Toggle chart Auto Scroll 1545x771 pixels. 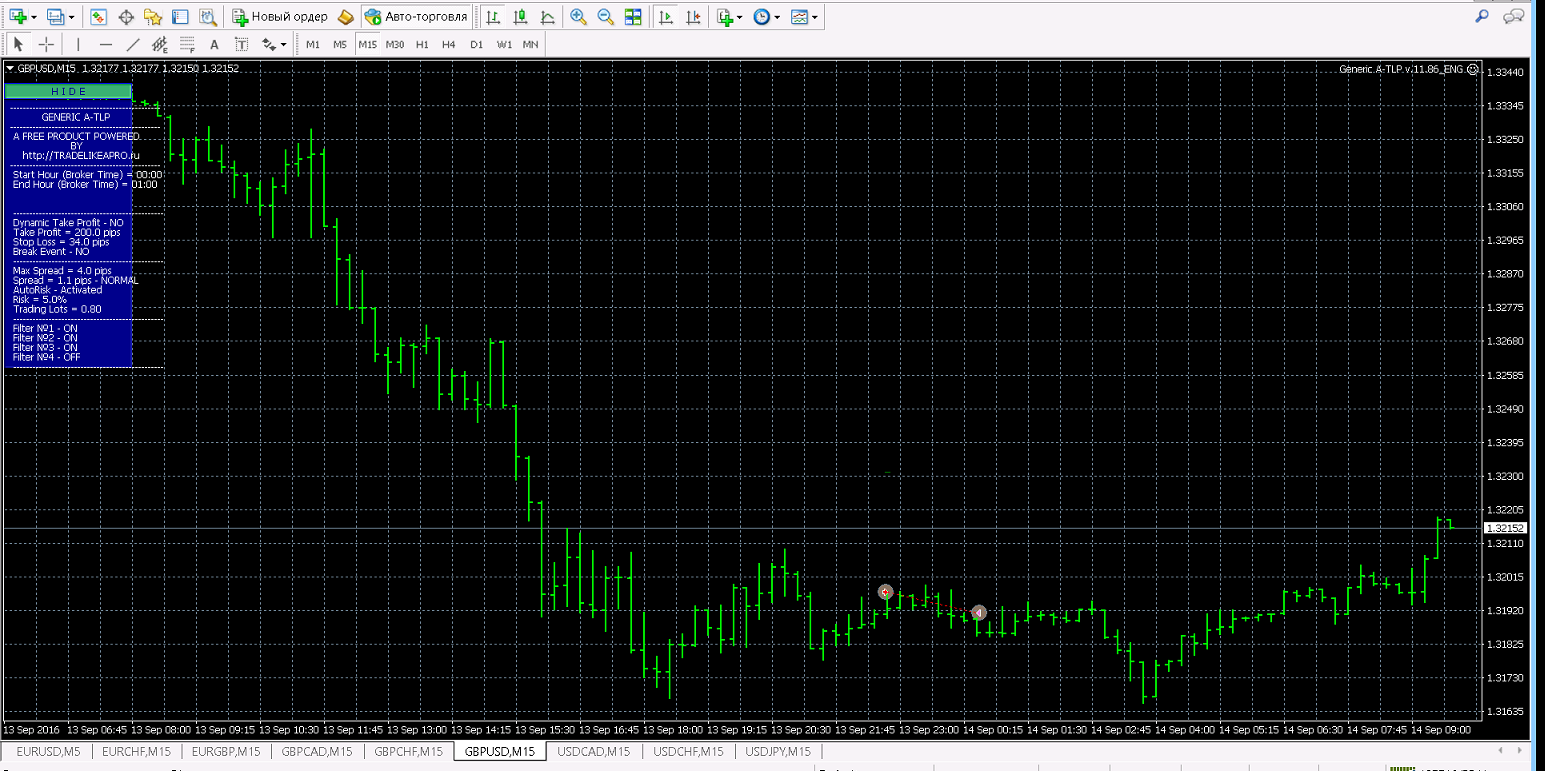coord(666,17)
